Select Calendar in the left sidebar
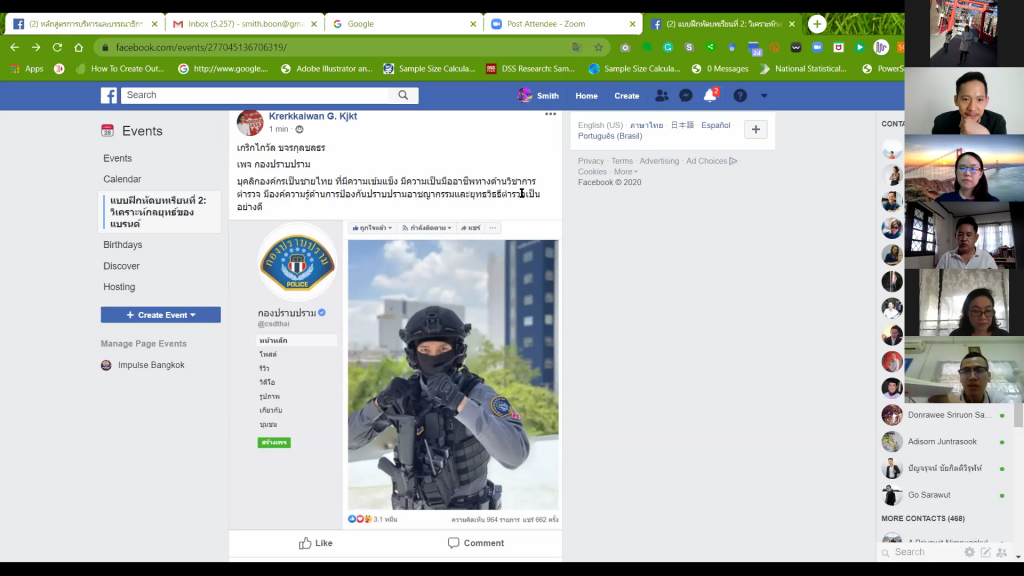This screenshot has height=576, width=1024. [x=122, y=179]
